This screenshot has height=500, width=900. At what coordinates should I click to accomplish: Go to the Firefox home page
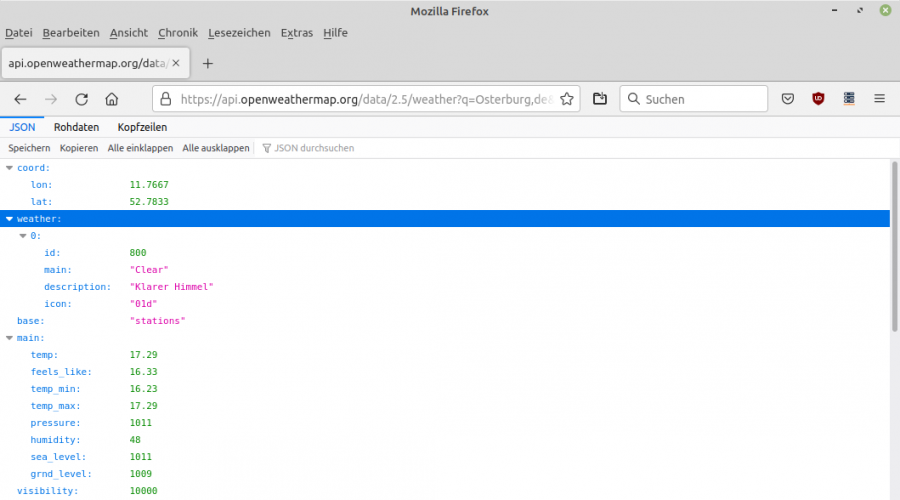pyautogui.click(x=112, y=99)
